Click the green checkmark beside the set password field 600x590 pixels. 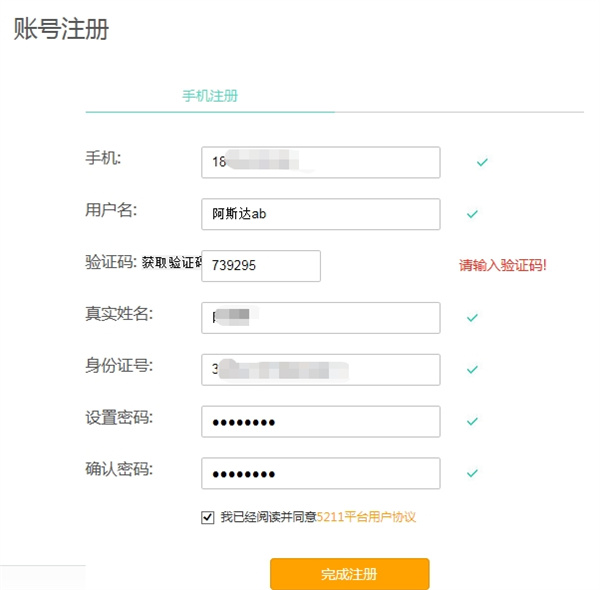pos(472,422)
